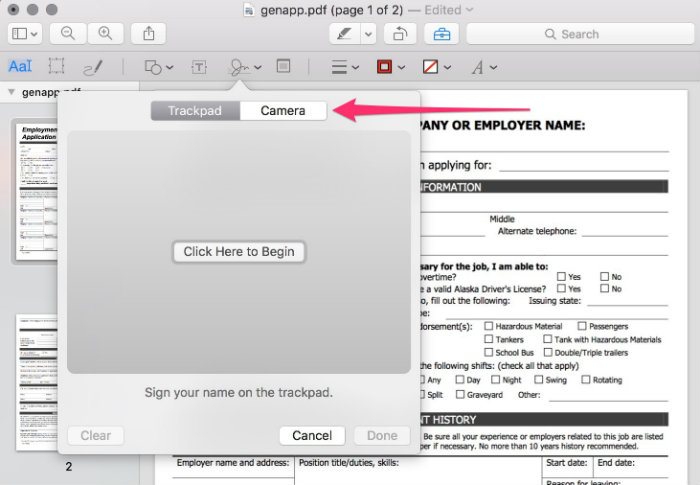Open the Share menu icon
Viewport: 700px width, 485px height.
(x=149, y=33)
